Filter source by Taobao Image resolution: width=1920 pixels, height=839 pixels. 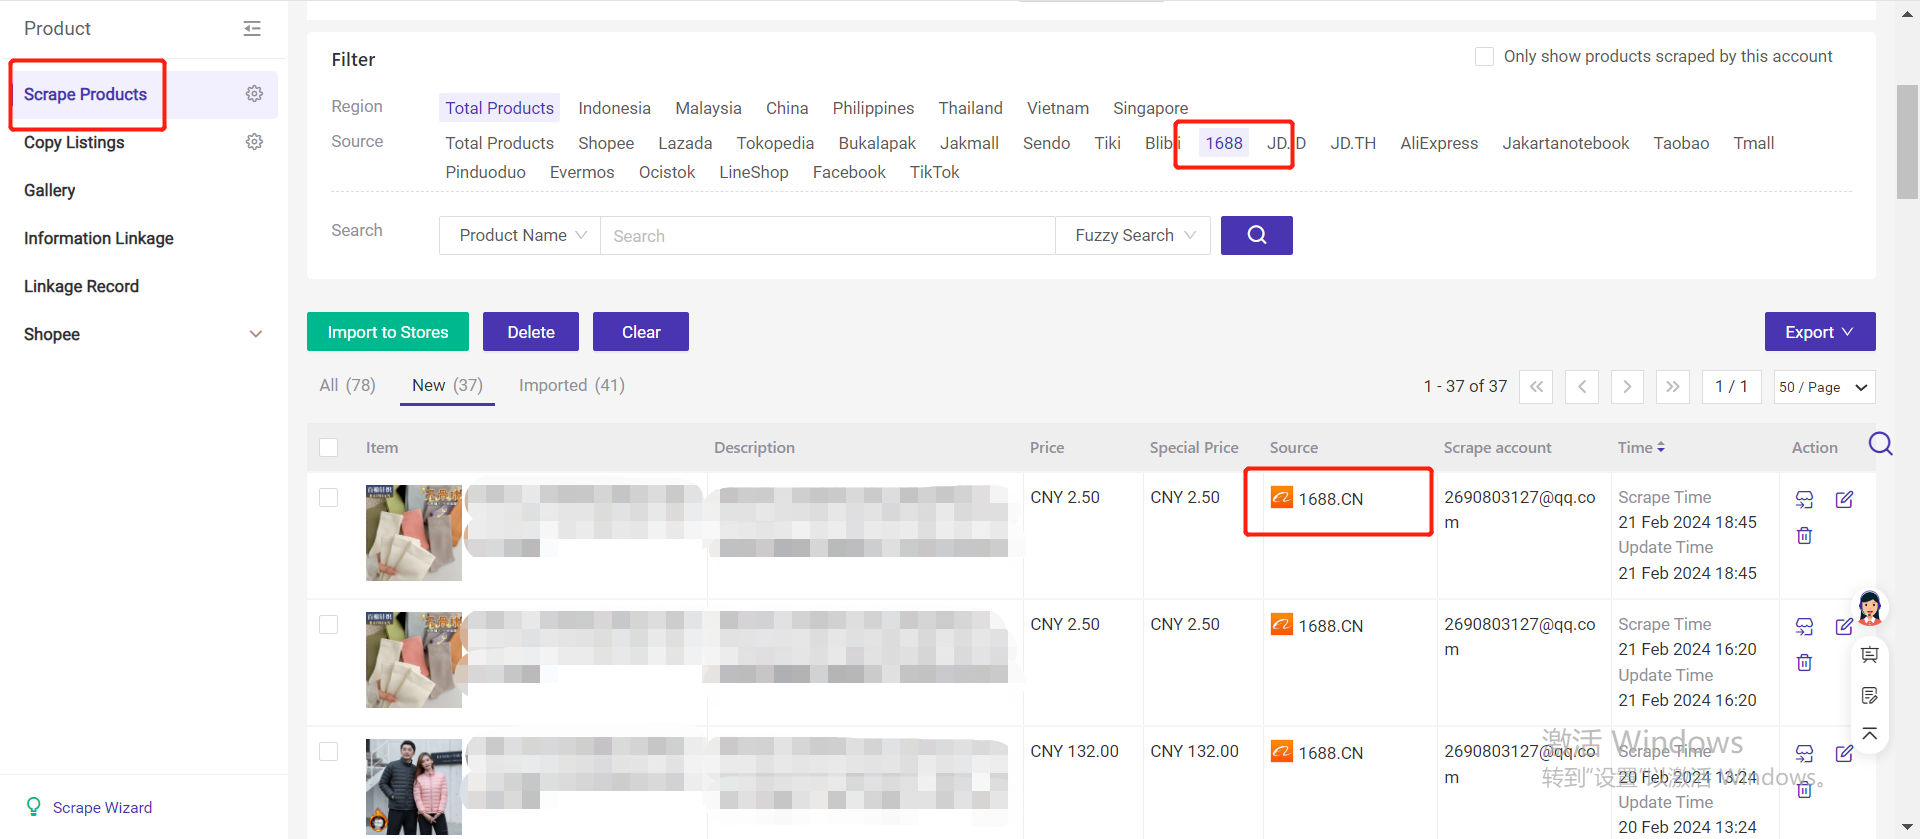click(x=1681, y=143)
